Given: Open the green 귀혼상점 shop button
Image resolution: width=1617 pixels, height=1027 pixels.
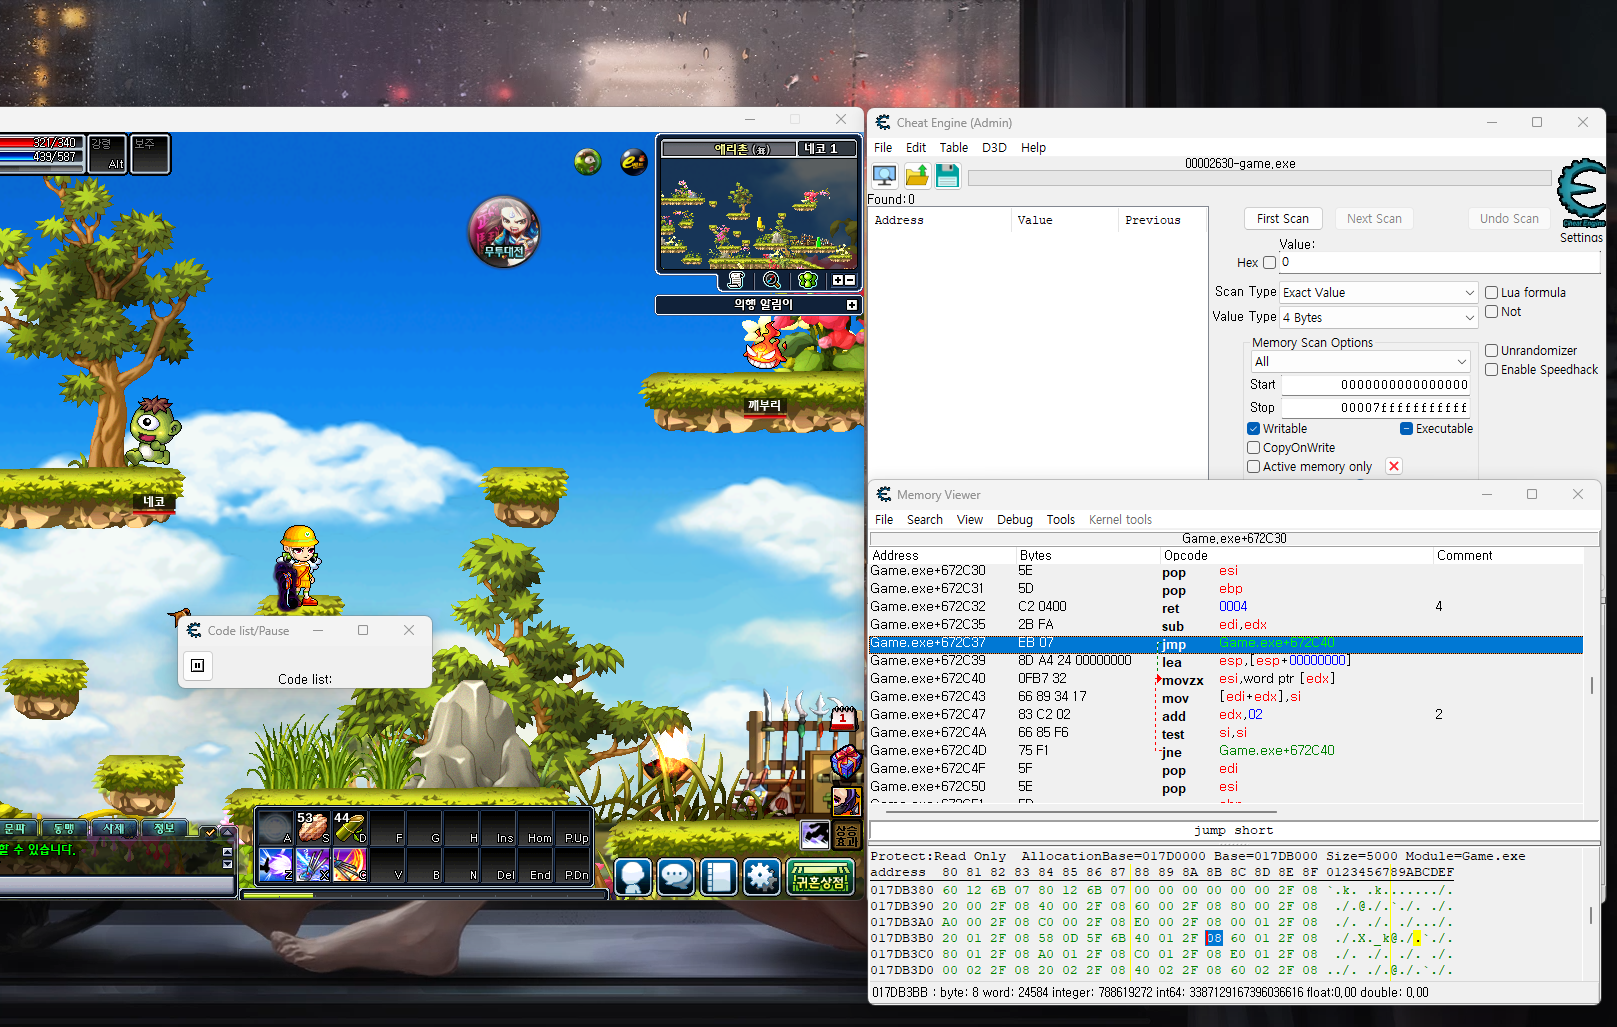Looking at the screenshot, I should (820, 877).
